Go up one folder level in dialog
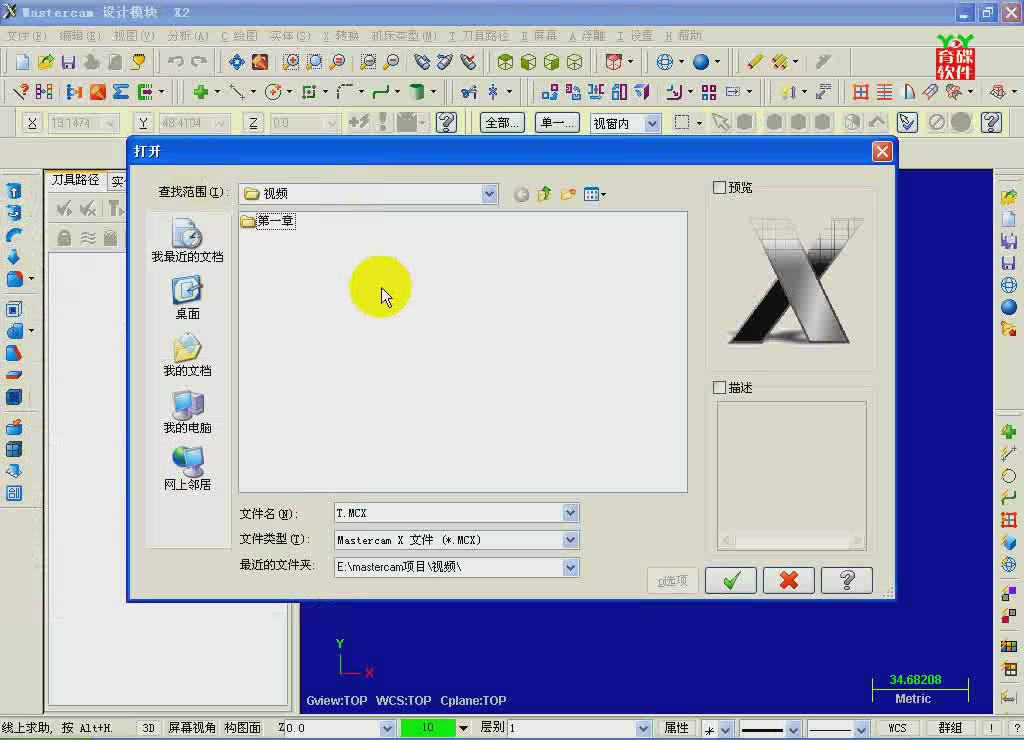Screen dimensions: 1024x740 tap(545, 194)
